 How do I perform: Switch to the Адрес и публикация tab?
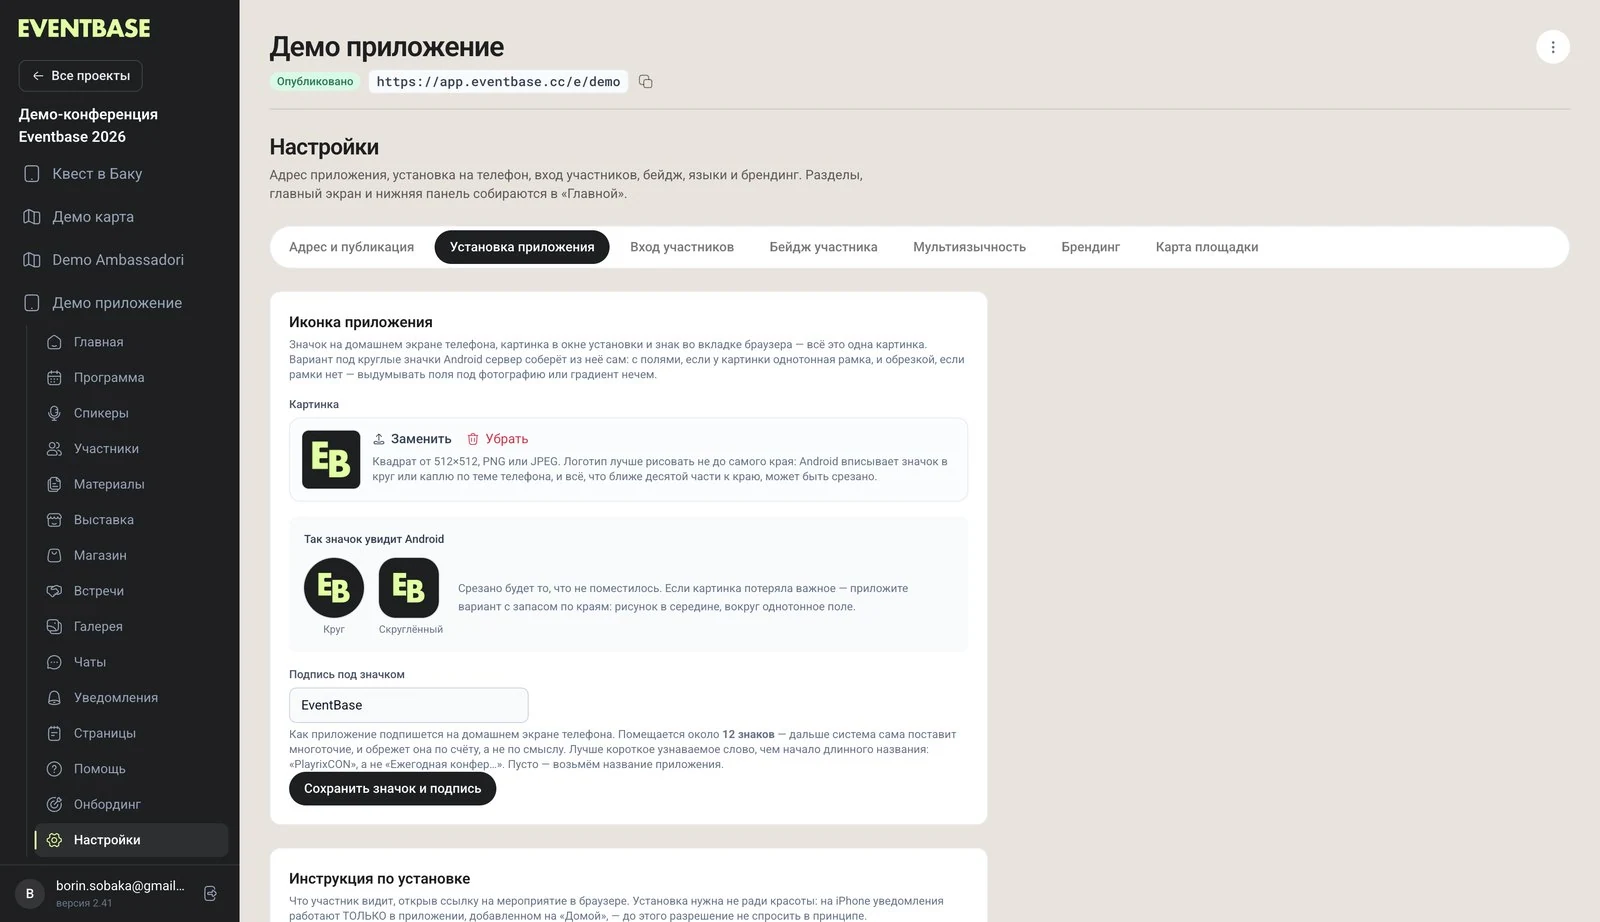tap(351, 247)
